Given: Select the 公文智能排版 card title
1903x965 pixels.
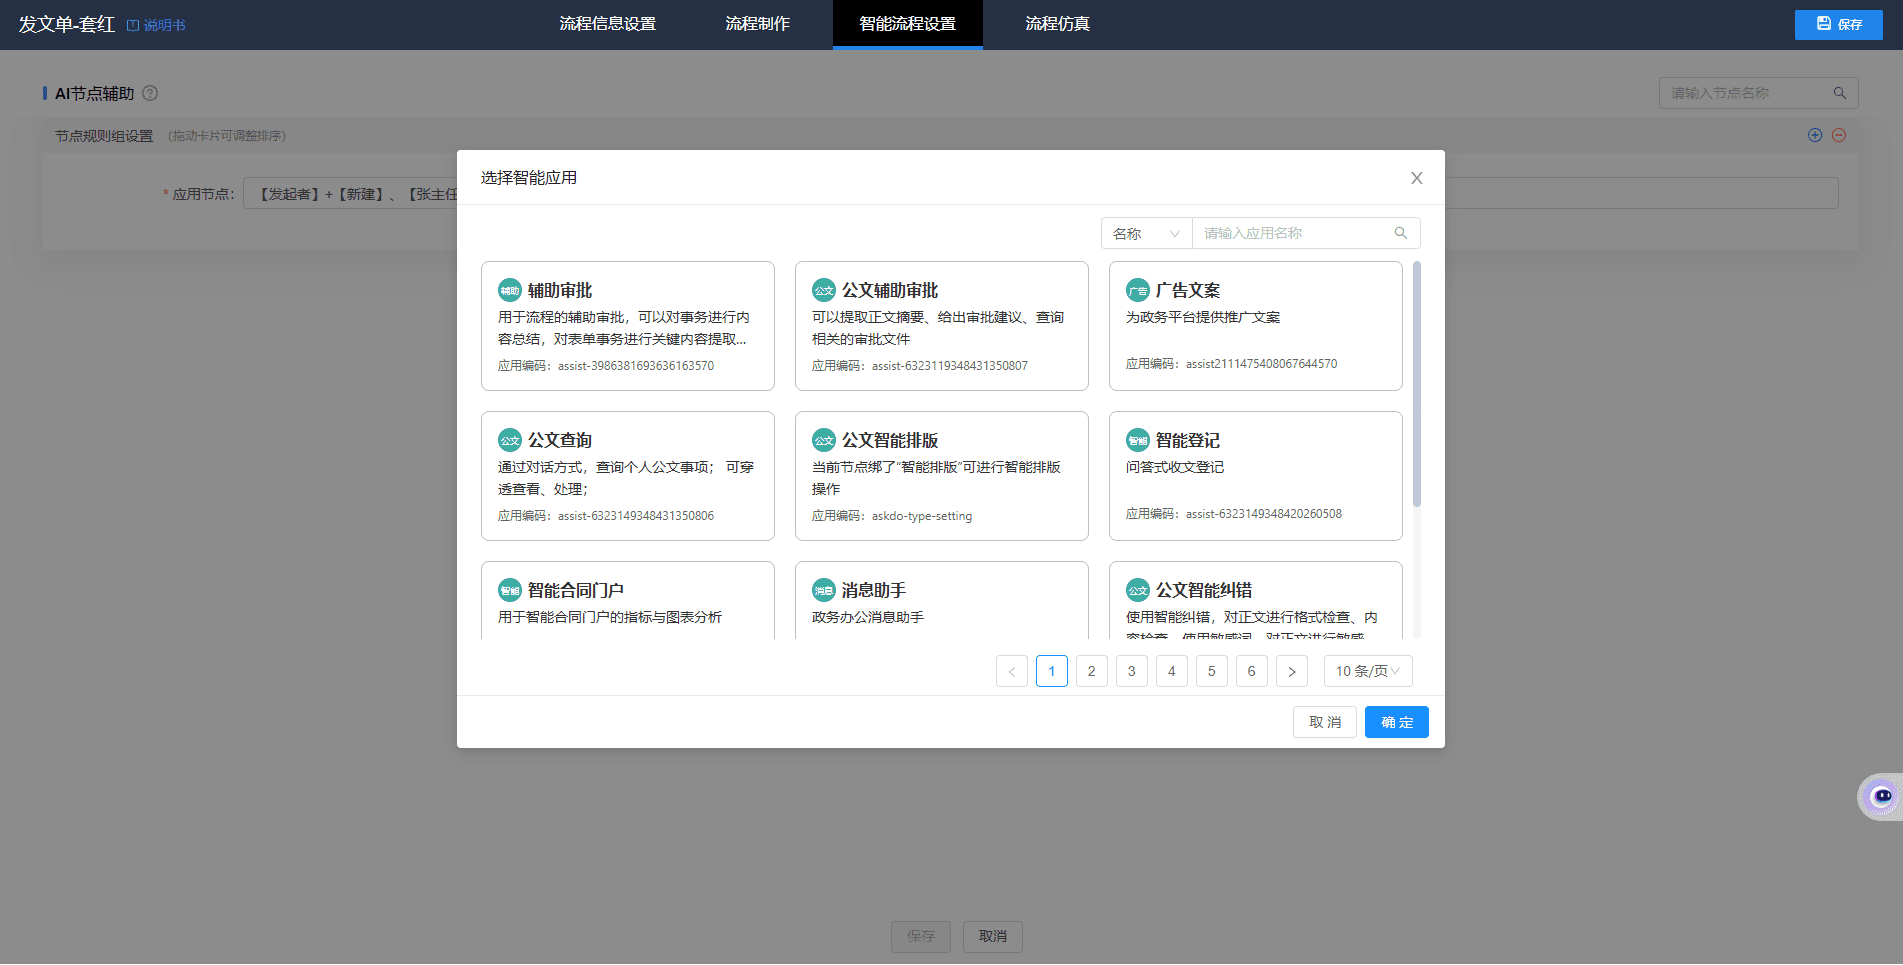Looking at the screenshot, I should coord(890,440).
